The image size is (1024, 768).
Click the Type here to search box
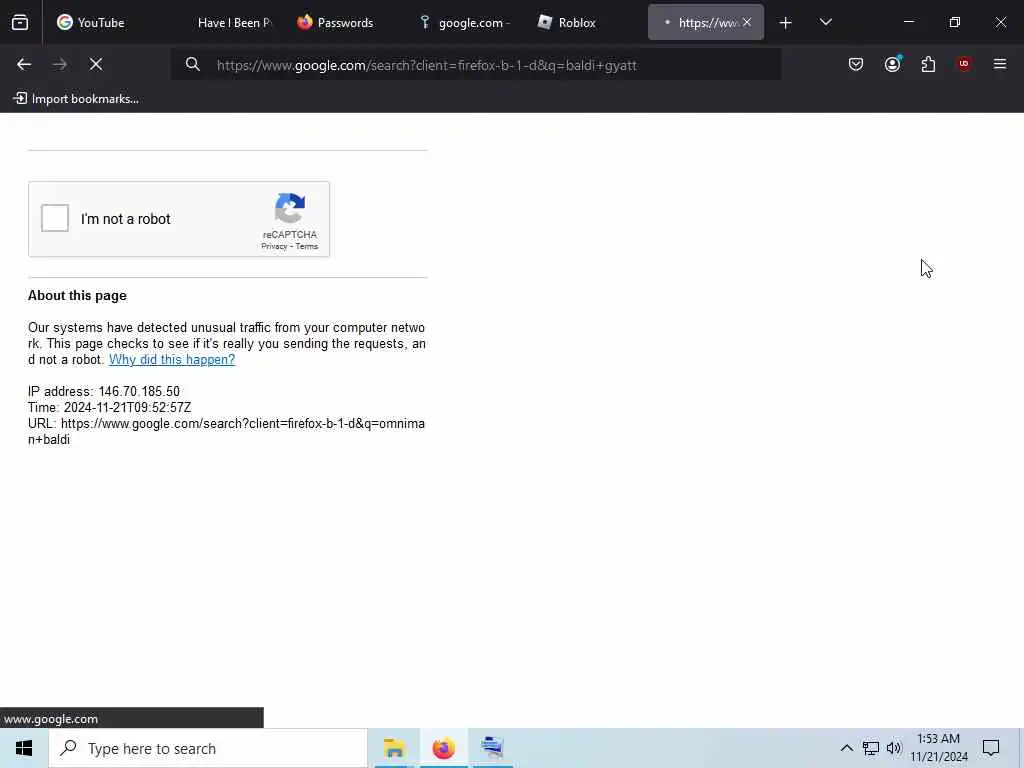coord(208,748)
